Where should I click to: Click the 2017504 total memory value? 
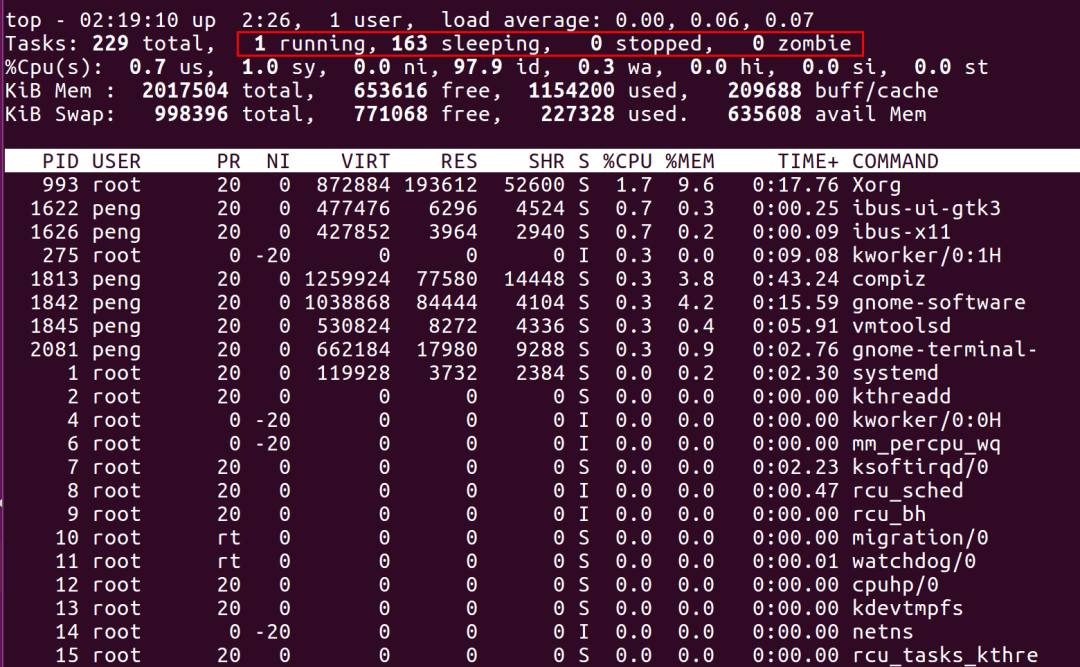tap(185, 90)
